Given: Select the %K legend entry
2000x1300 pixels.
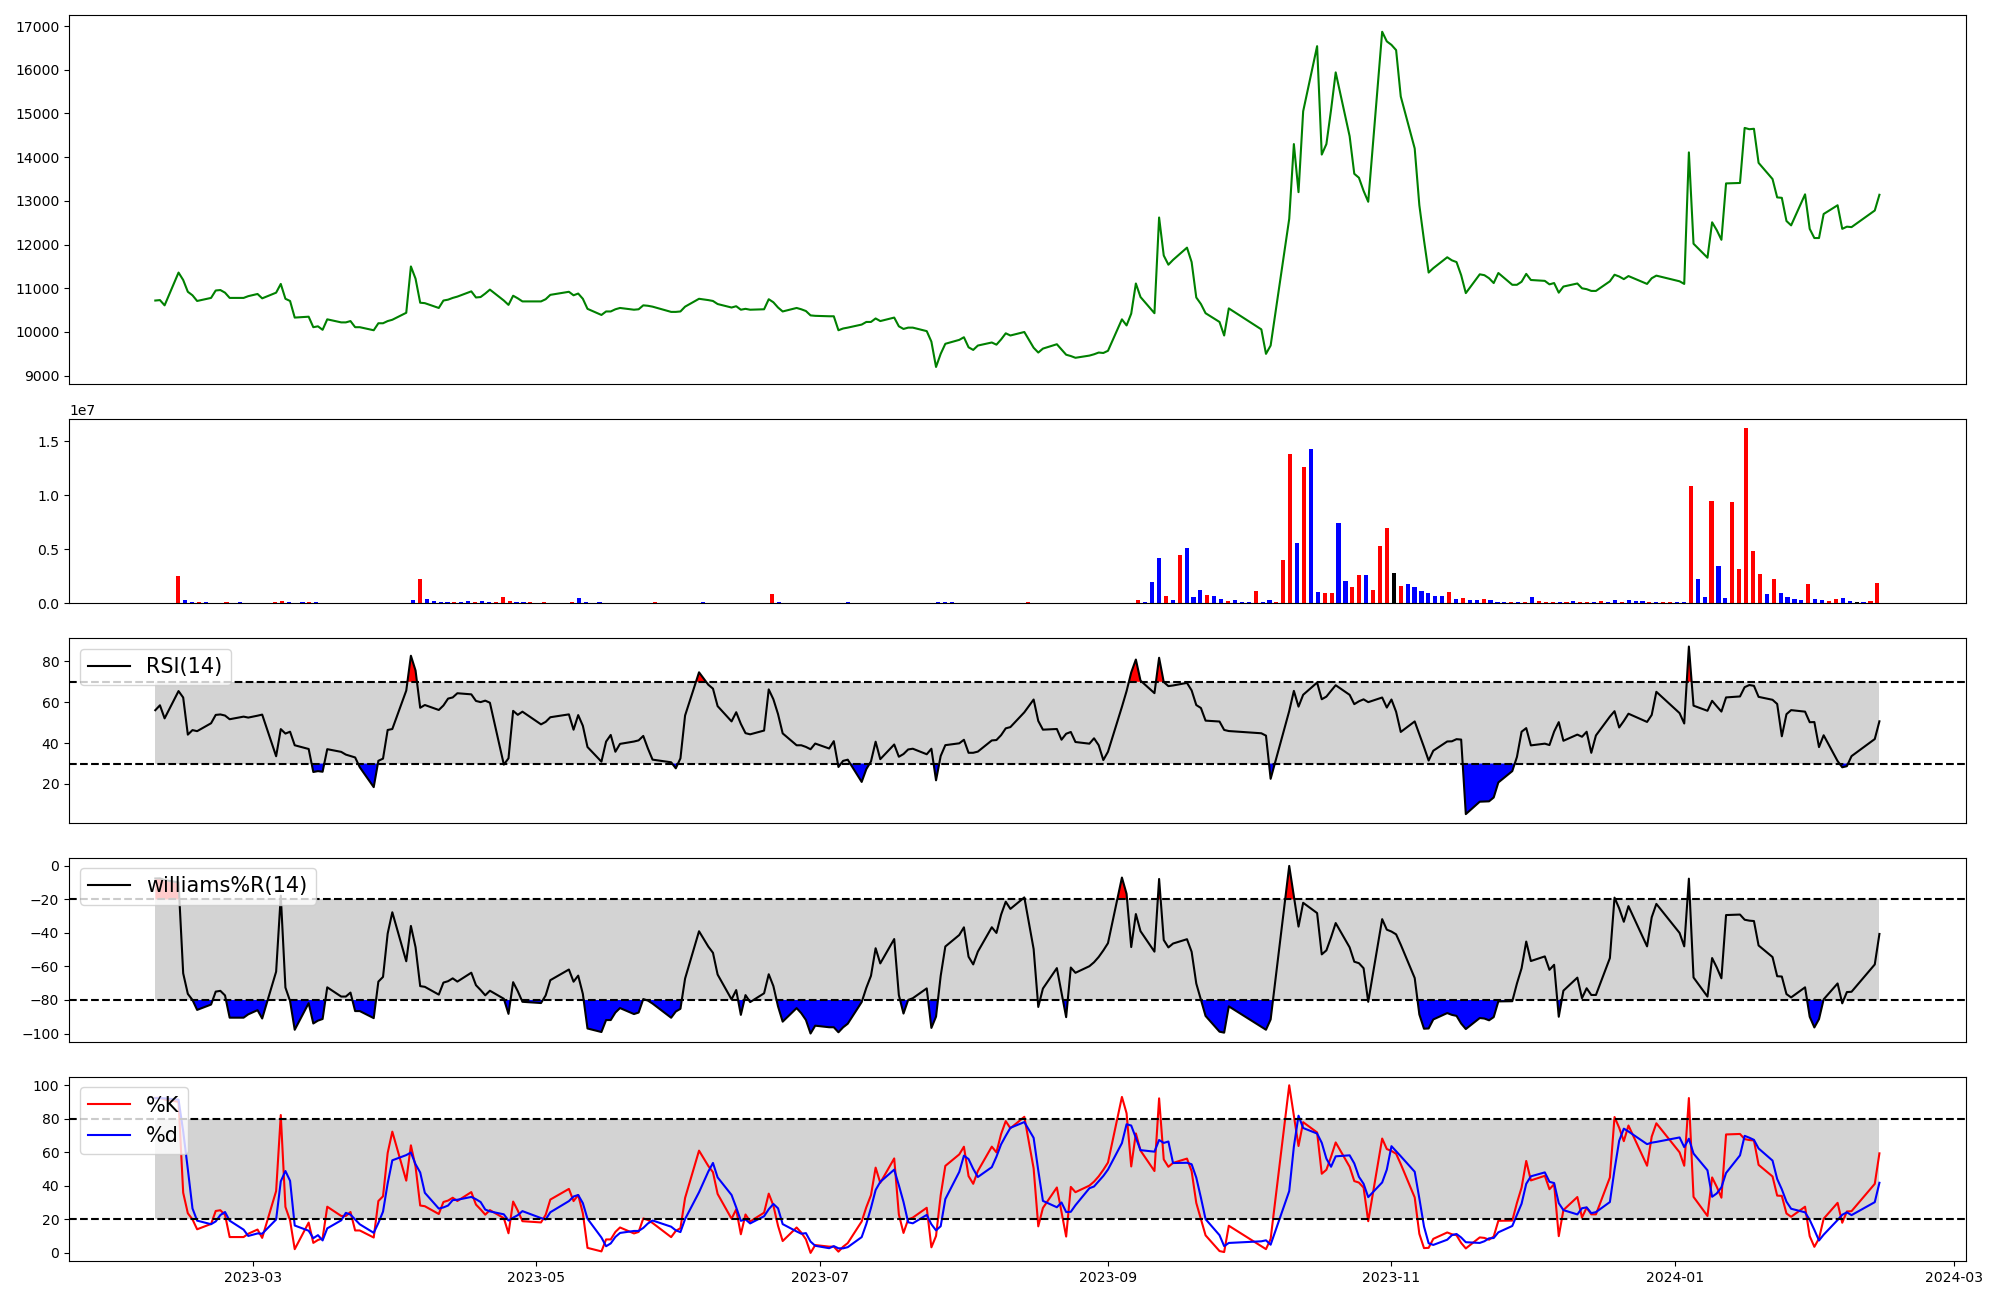Looking at the screenshot, I should tap(162, 1105).
